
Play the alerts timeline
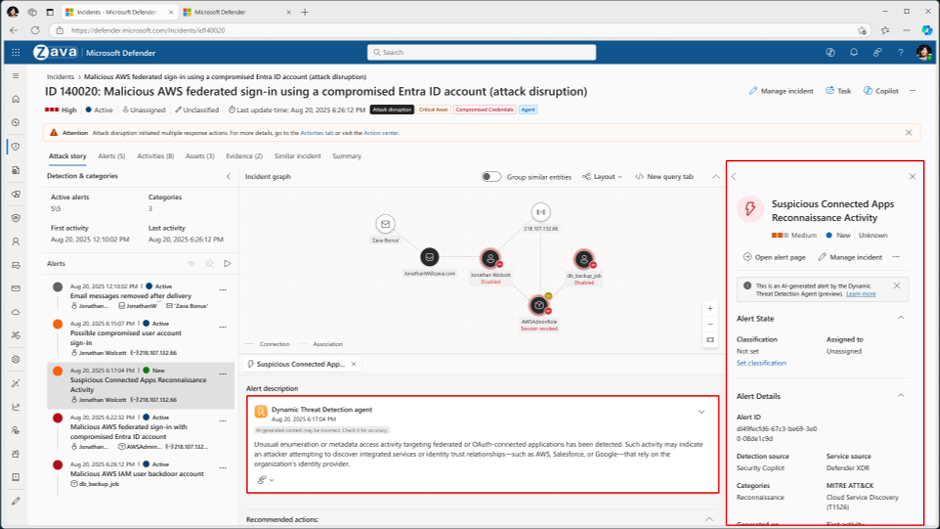[227, 263]
